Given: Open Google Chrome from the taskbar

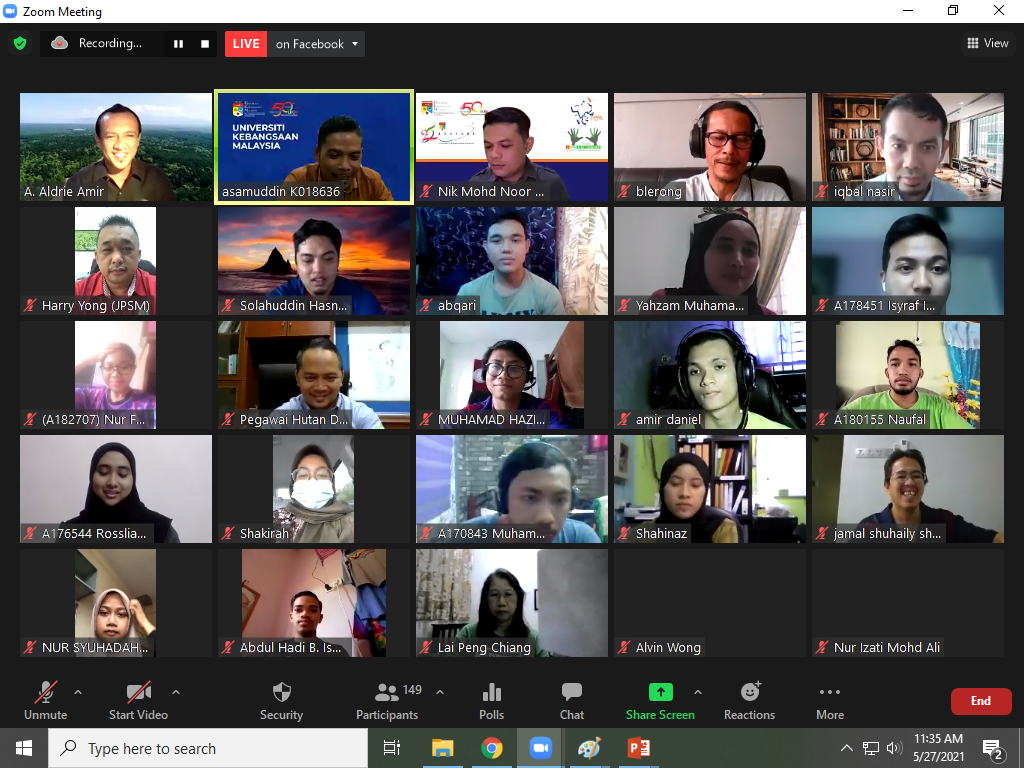Looking at the screenshot, I should pos(491,748).
